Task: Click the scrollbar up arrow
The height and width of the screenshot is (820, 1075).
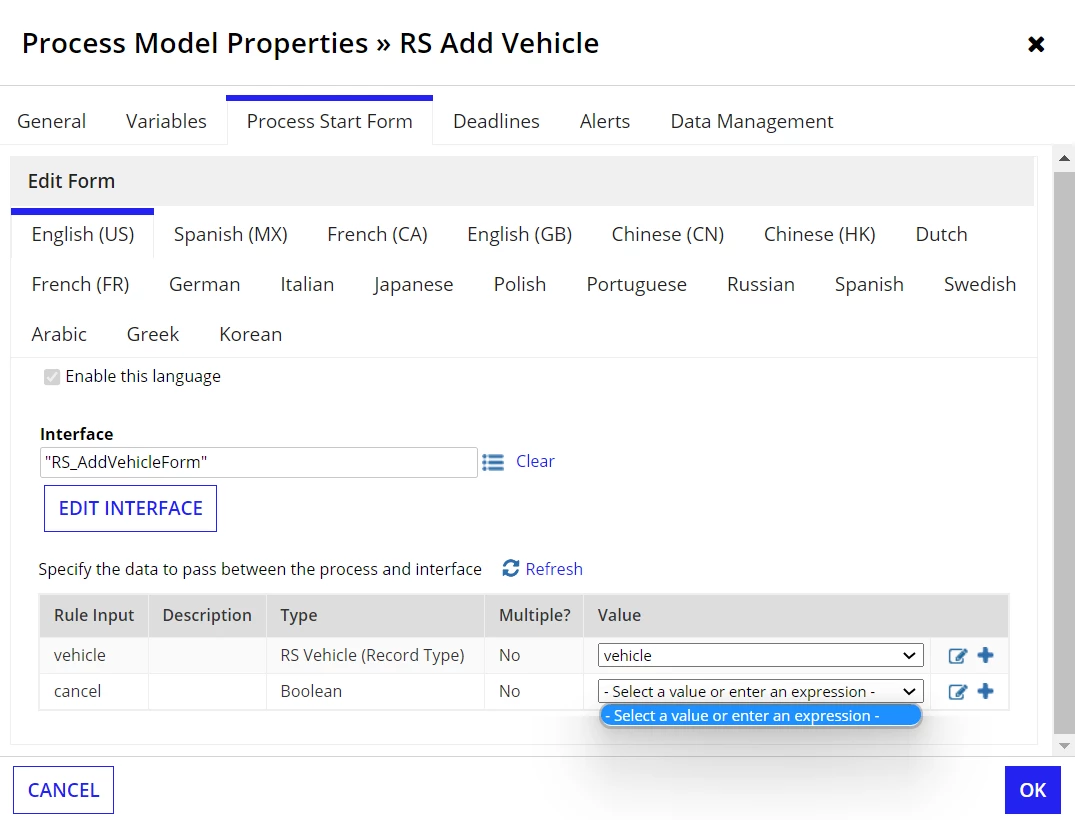Action: coord(1064,158)
